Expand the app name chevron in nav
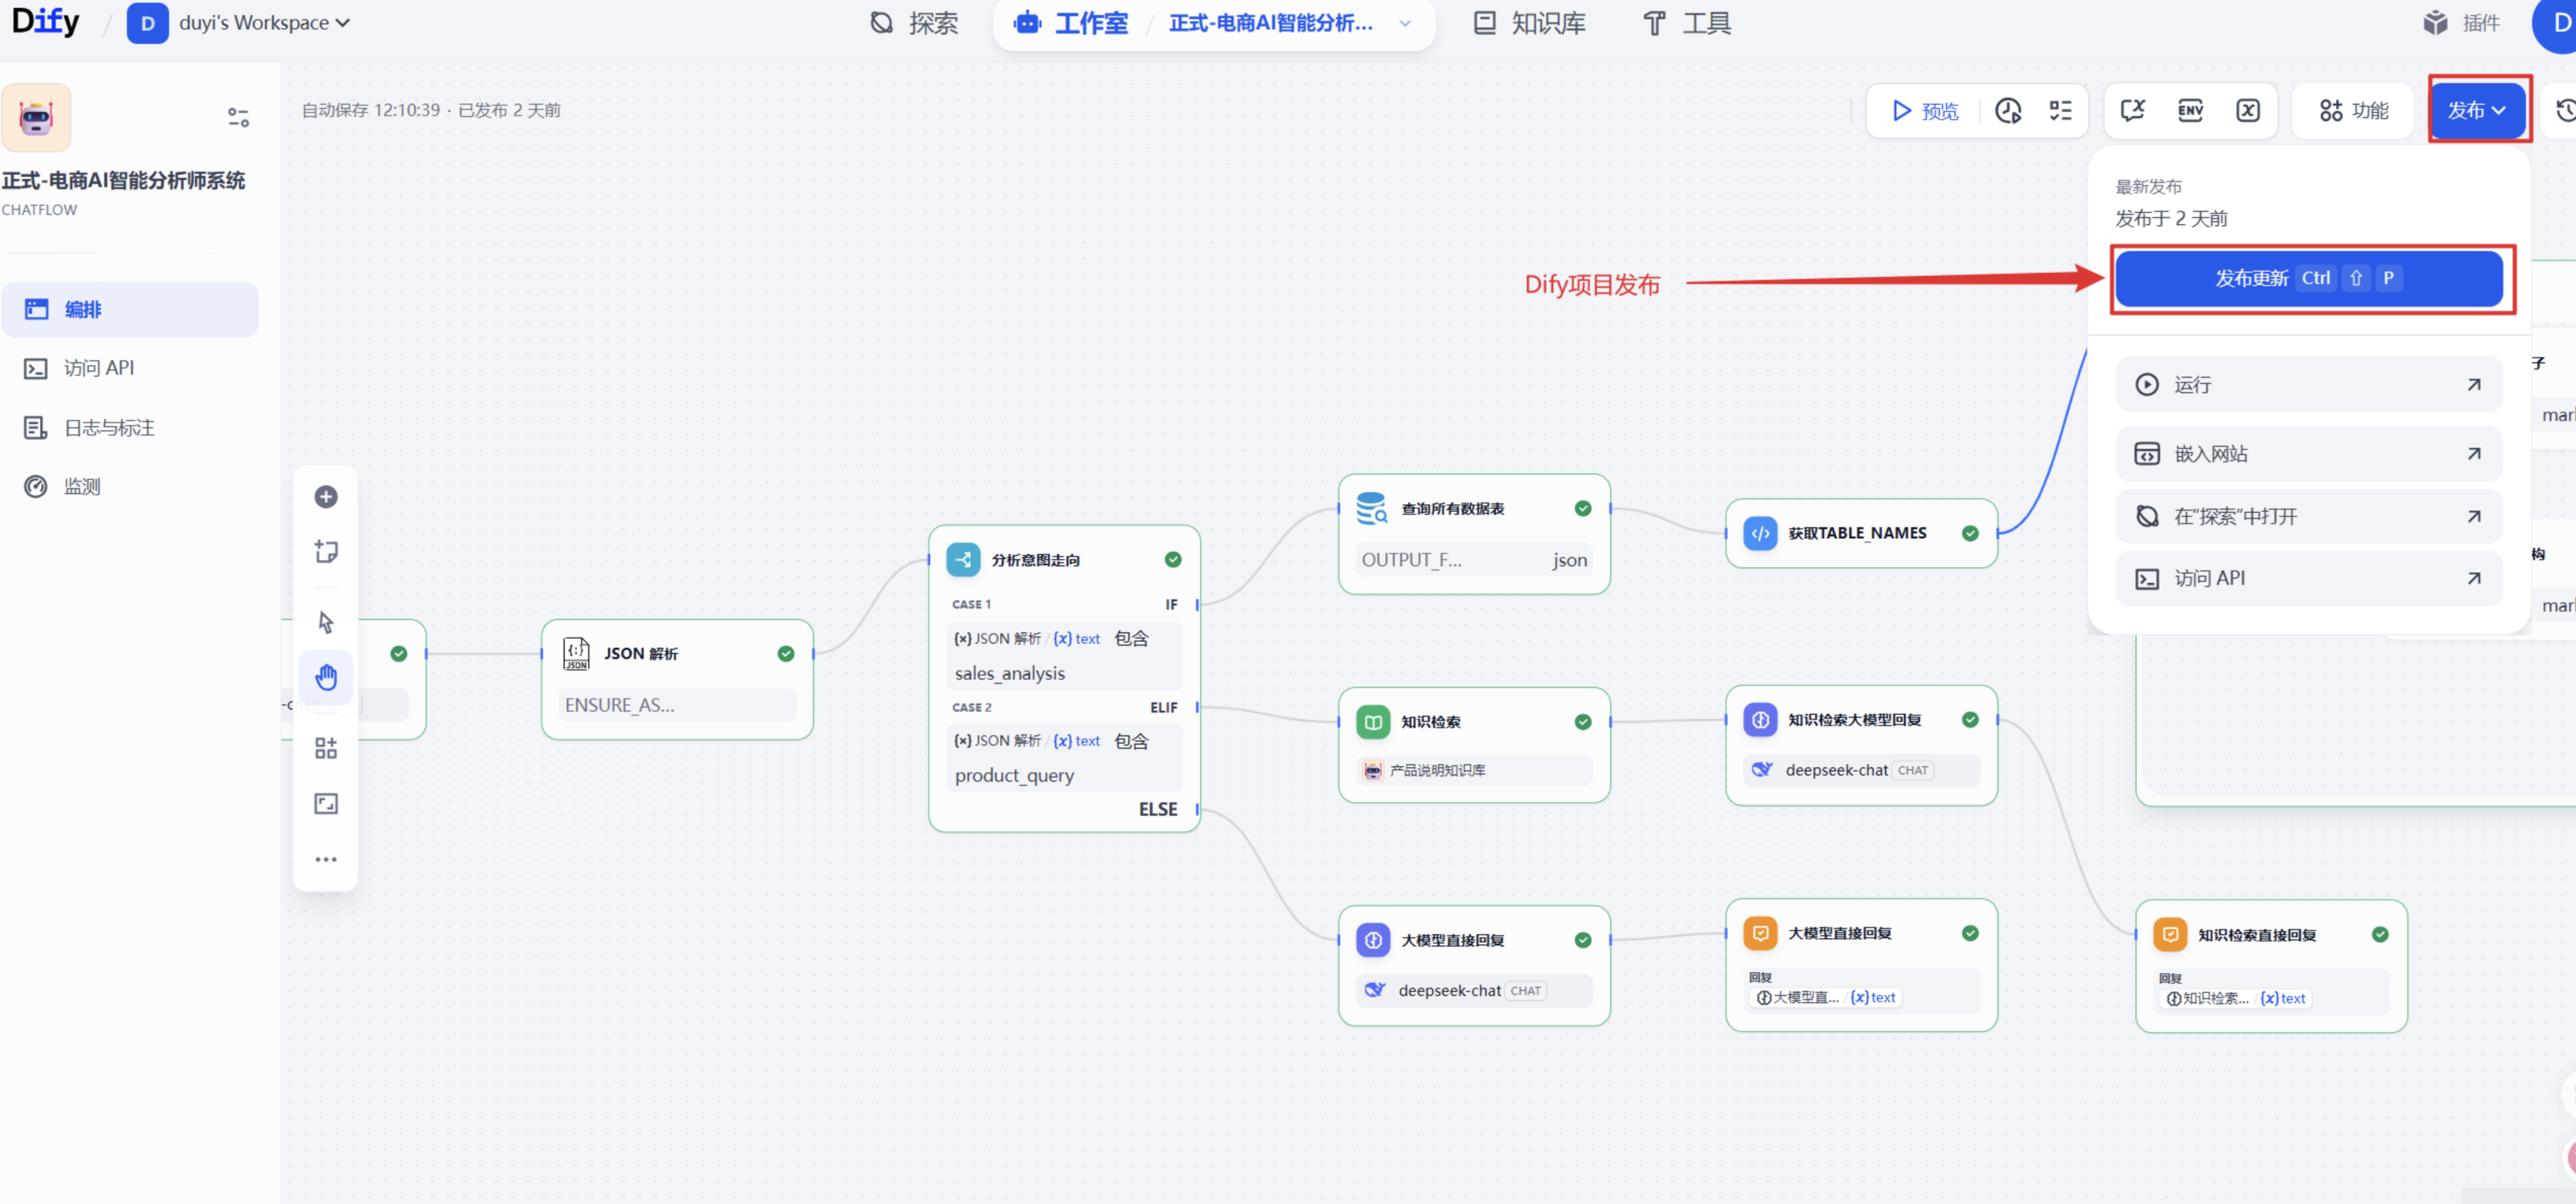This screenshot has height=1204, width=2576. [x=1405, y=23]
